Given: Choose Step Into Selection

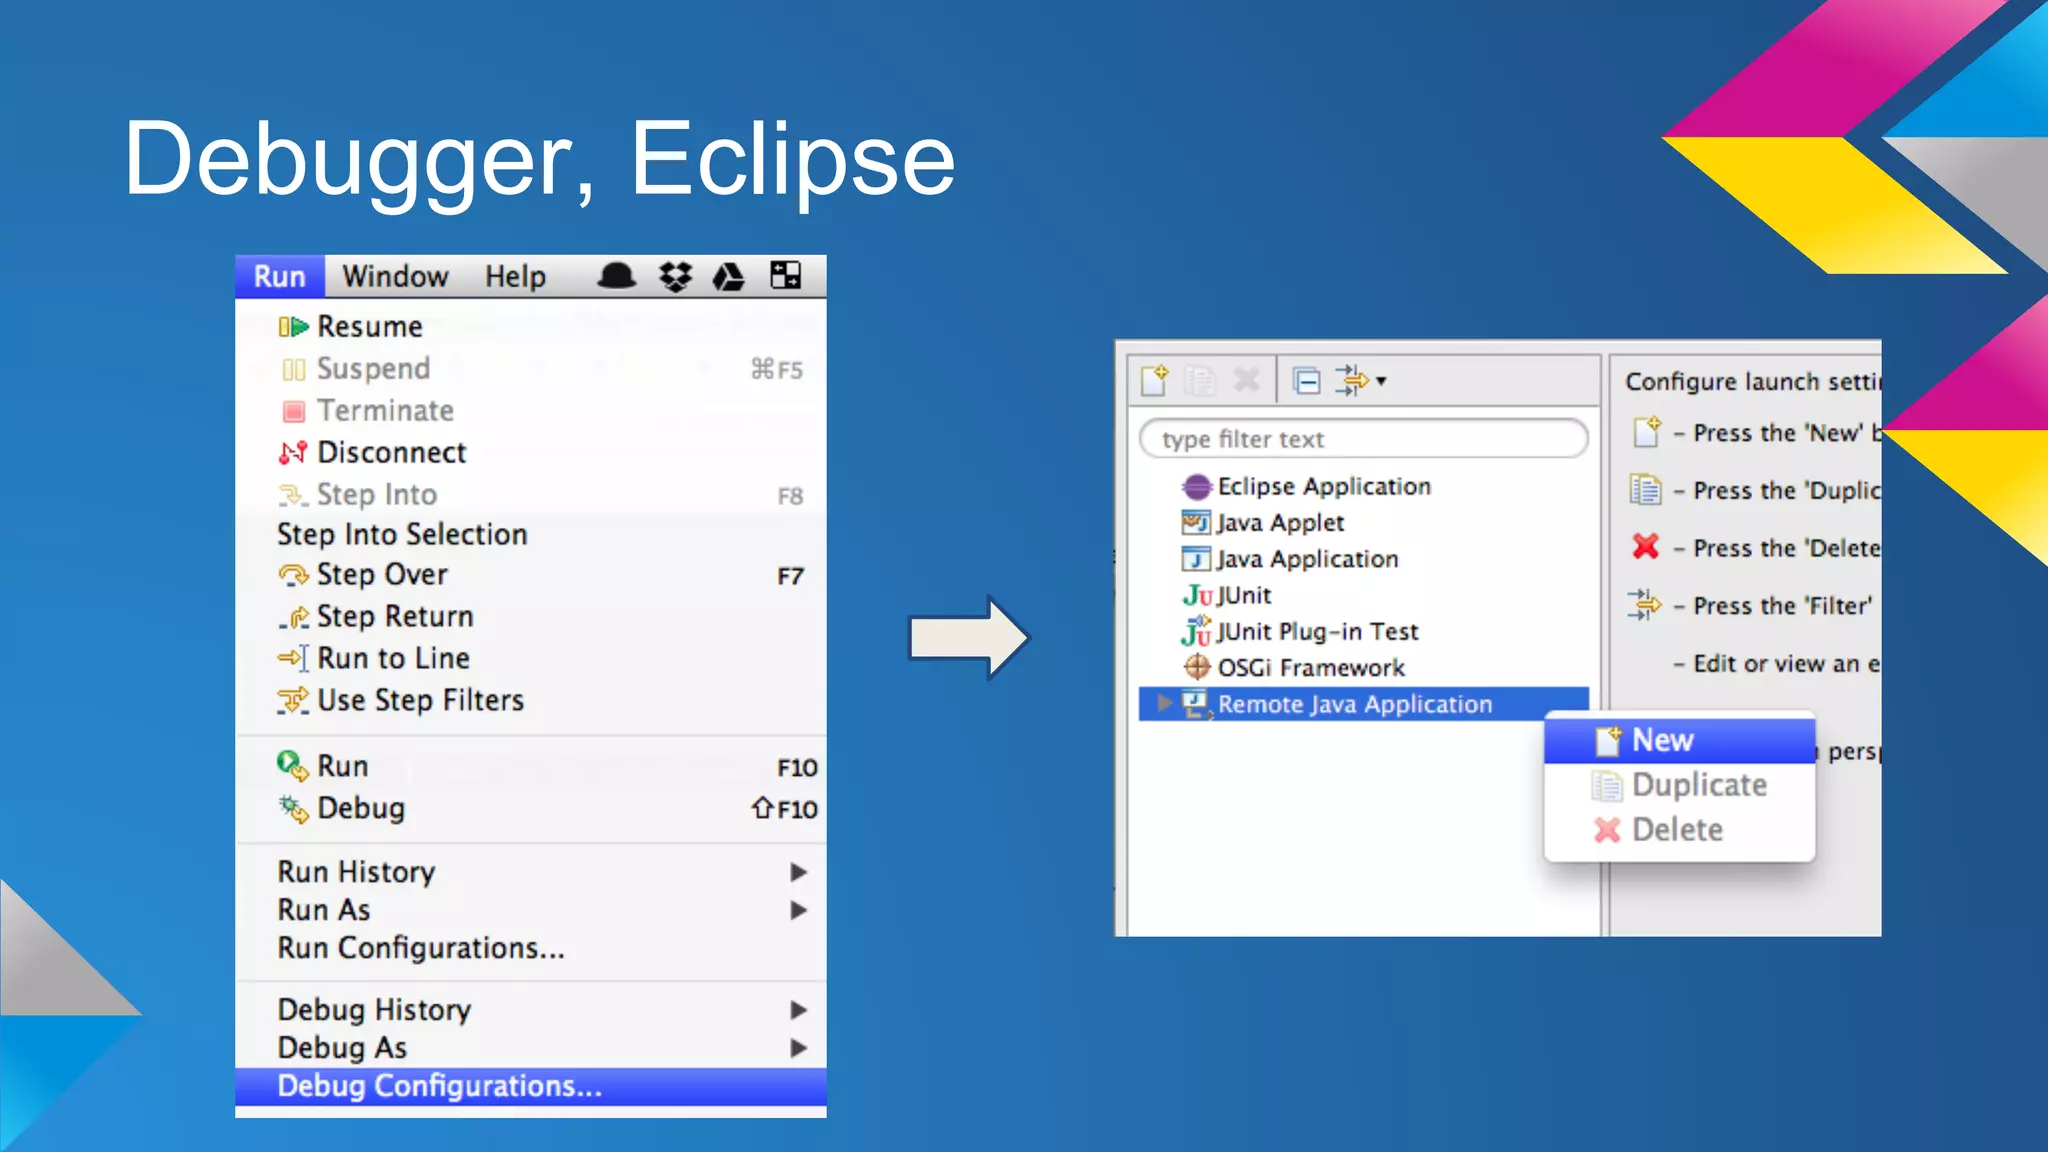Looking at the screenshot, I should pos(530,535).
